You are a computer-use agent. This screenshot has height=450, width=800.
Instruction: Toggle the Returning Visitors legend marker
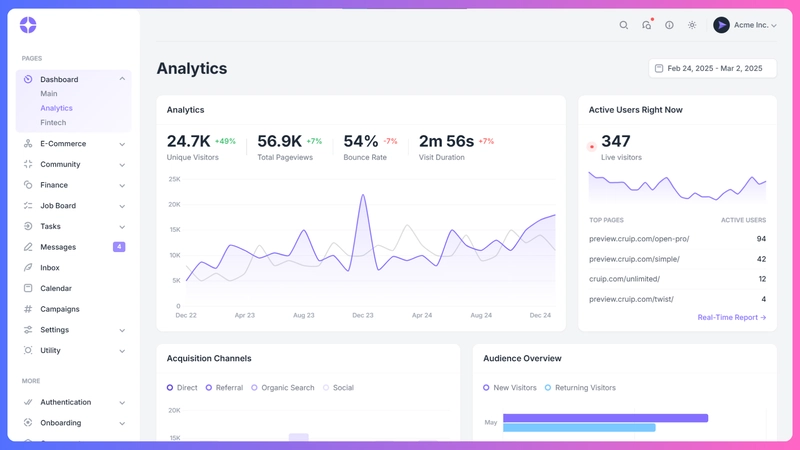click(x=548, y=388)
